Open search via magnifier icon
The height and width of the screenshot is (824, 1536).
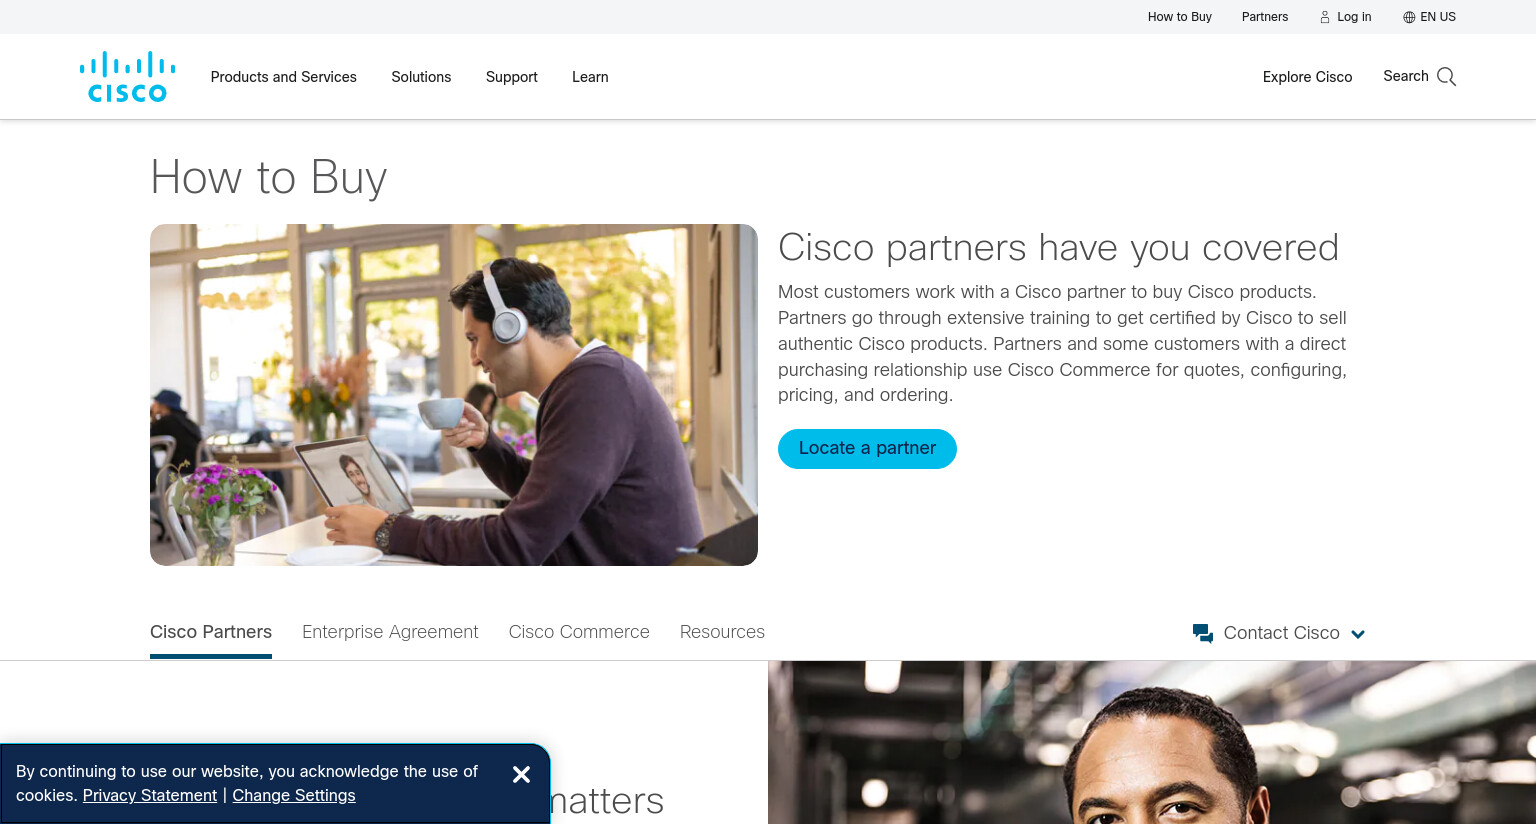point(1446,77)
